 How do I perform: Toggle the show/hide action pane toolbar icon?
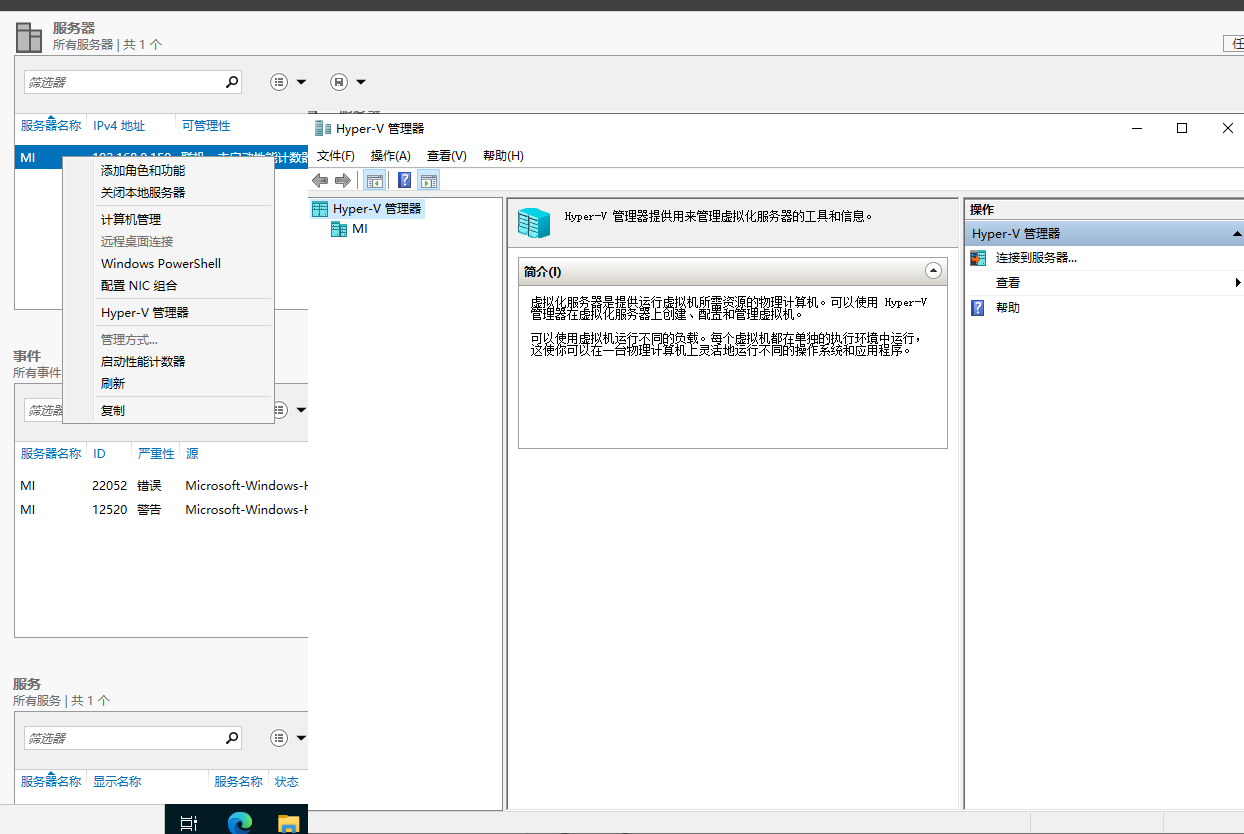(428, 180)
